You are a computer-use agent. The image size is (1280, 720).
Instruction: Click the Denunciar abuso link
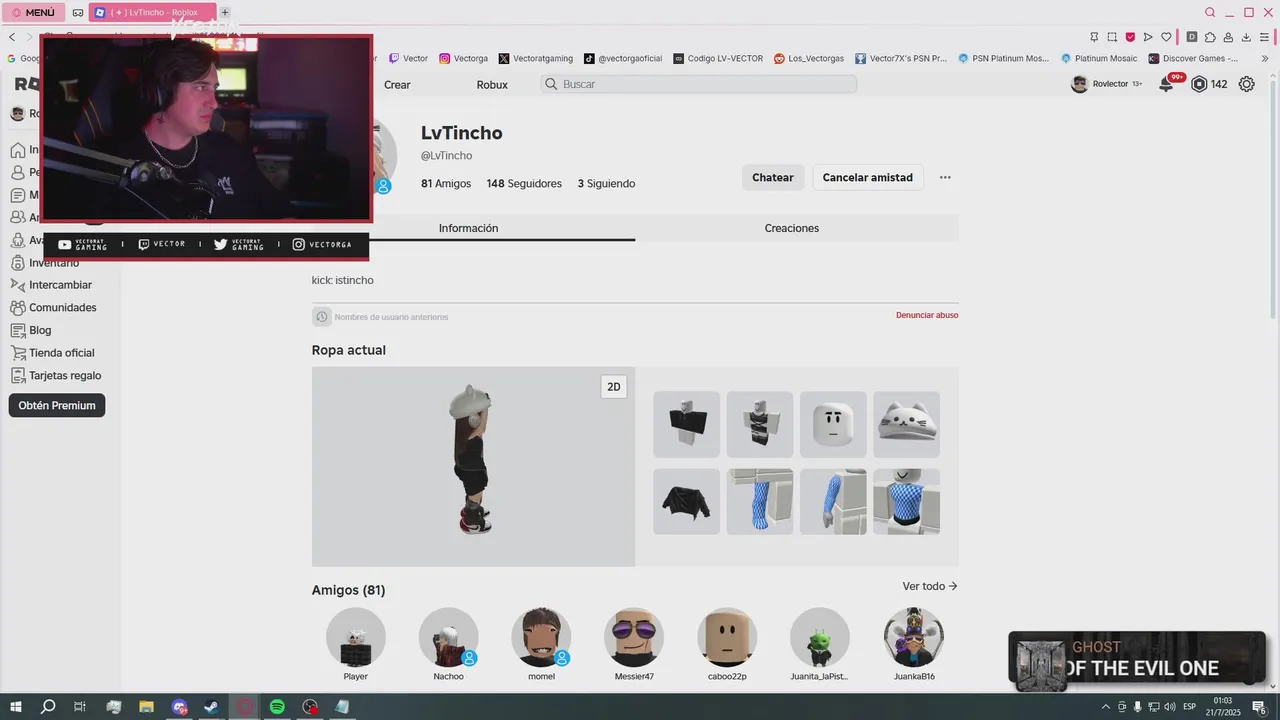tap(927, 315)
